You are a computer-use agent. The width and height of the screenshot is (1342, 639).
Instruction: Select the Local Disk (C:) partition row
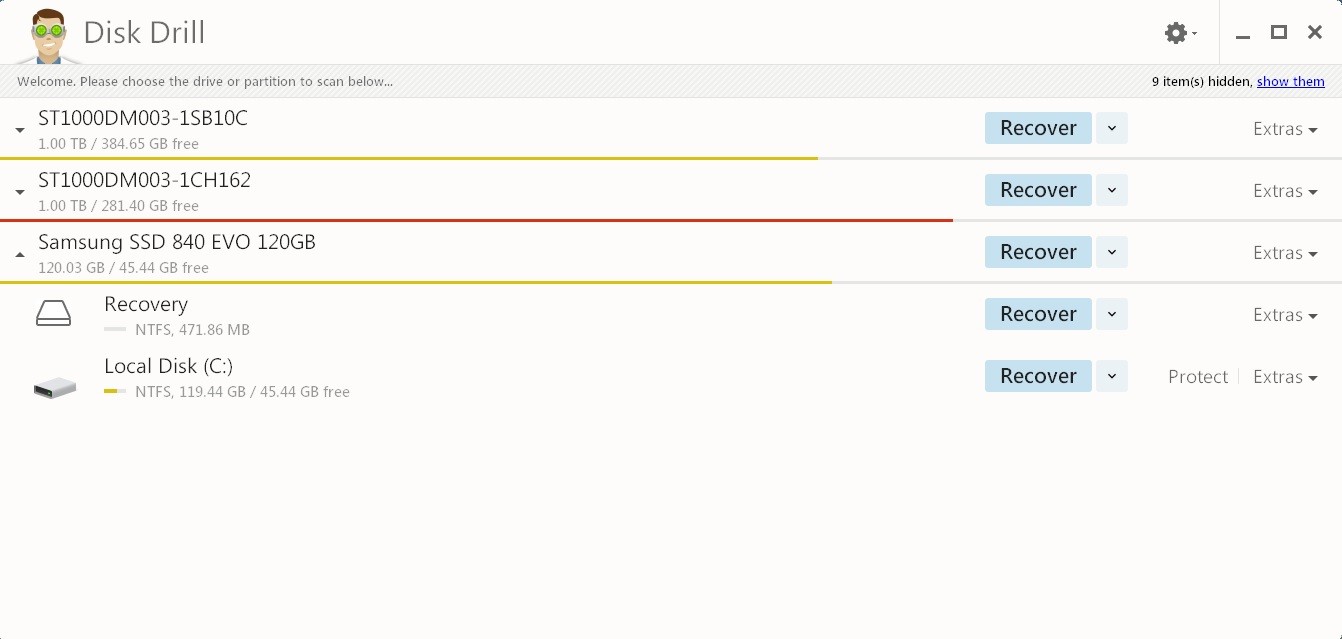600,377
